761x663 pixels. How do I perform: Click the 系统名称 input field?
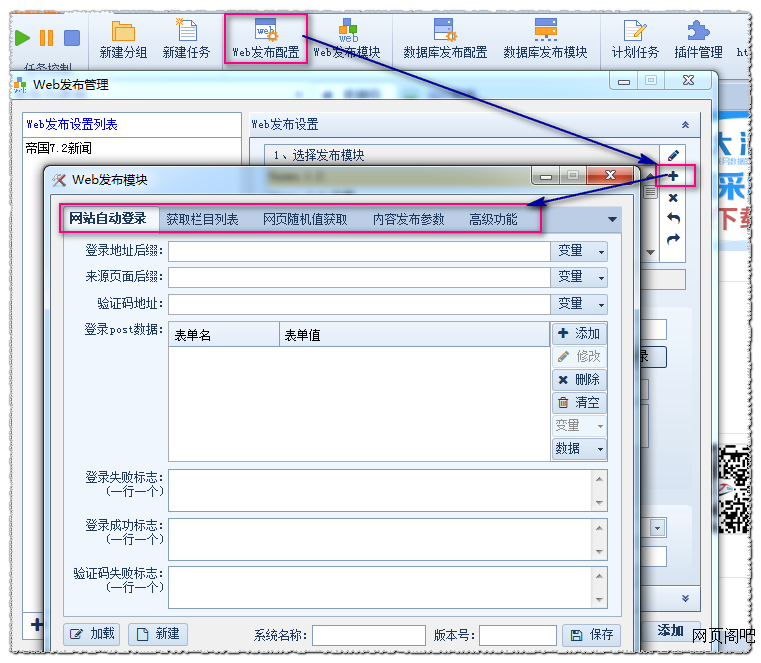click(x=368, y=636)
